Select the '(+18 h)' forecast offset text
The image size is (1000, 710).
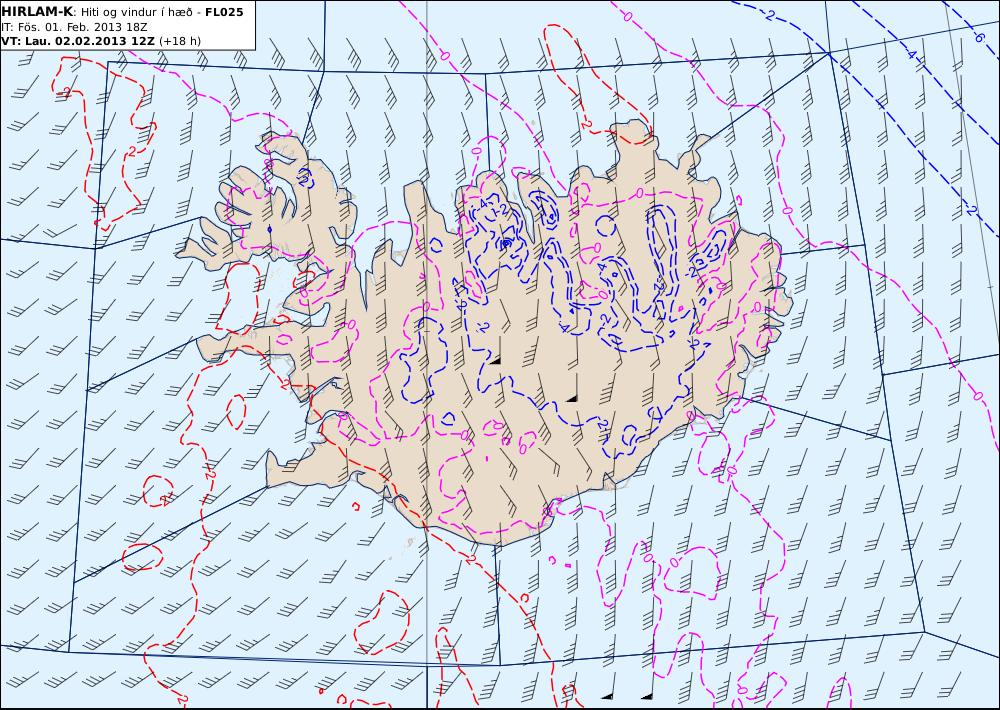180,41
